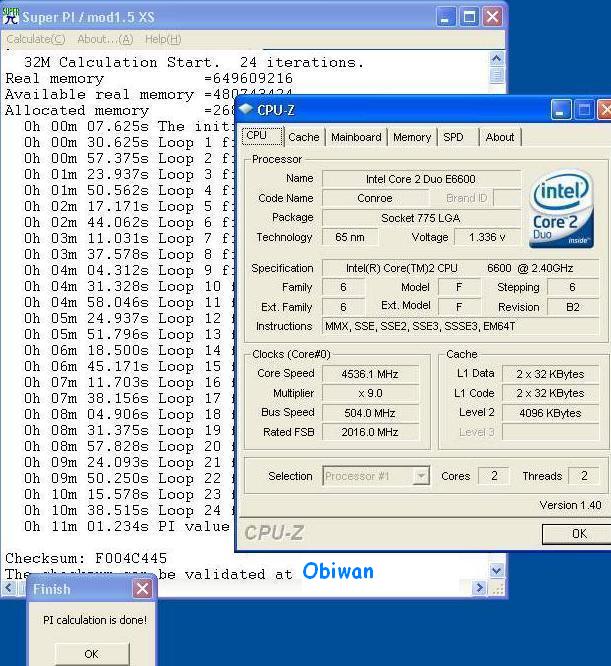Click the Loop 12 line at 05m 24.937s
This screenshot has width=611, height=666.
pyautogui.click(x=129, y=319)
